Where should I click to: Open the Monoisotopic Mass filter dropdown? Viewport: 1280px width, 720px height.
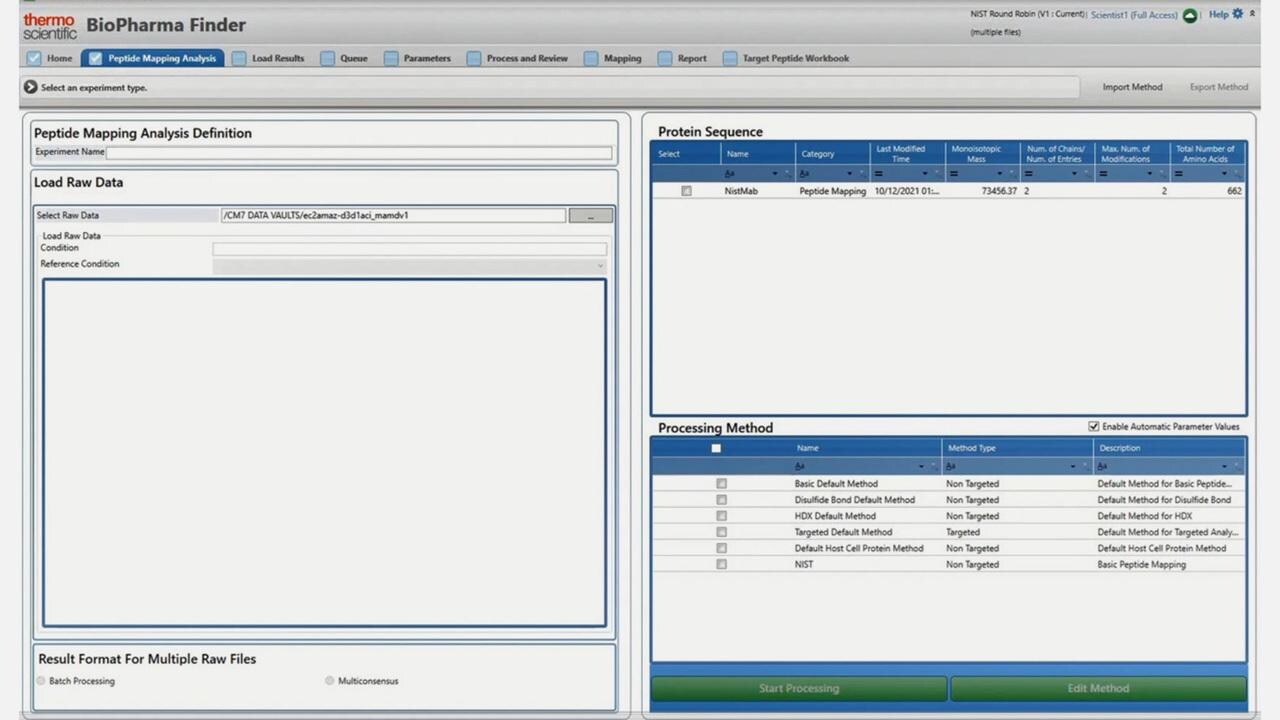(x=999, y=174)
